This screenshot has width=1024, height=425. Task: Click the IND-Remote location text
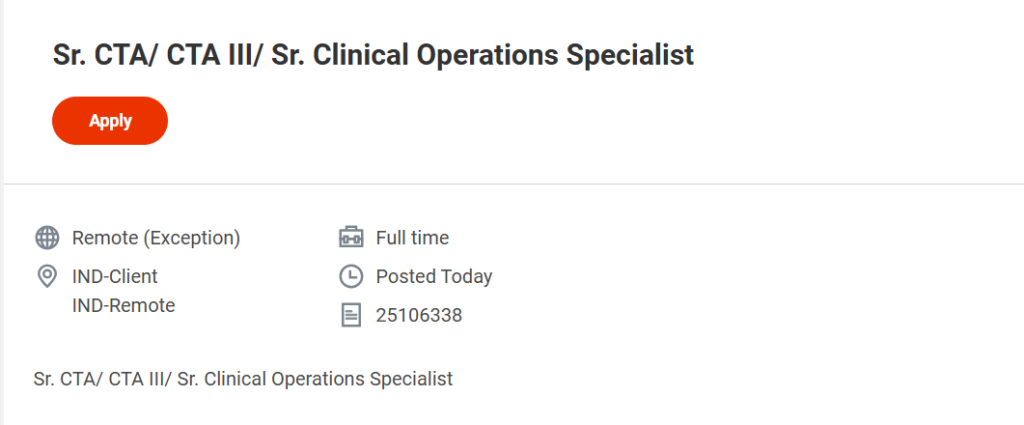(x=123, y=306)
